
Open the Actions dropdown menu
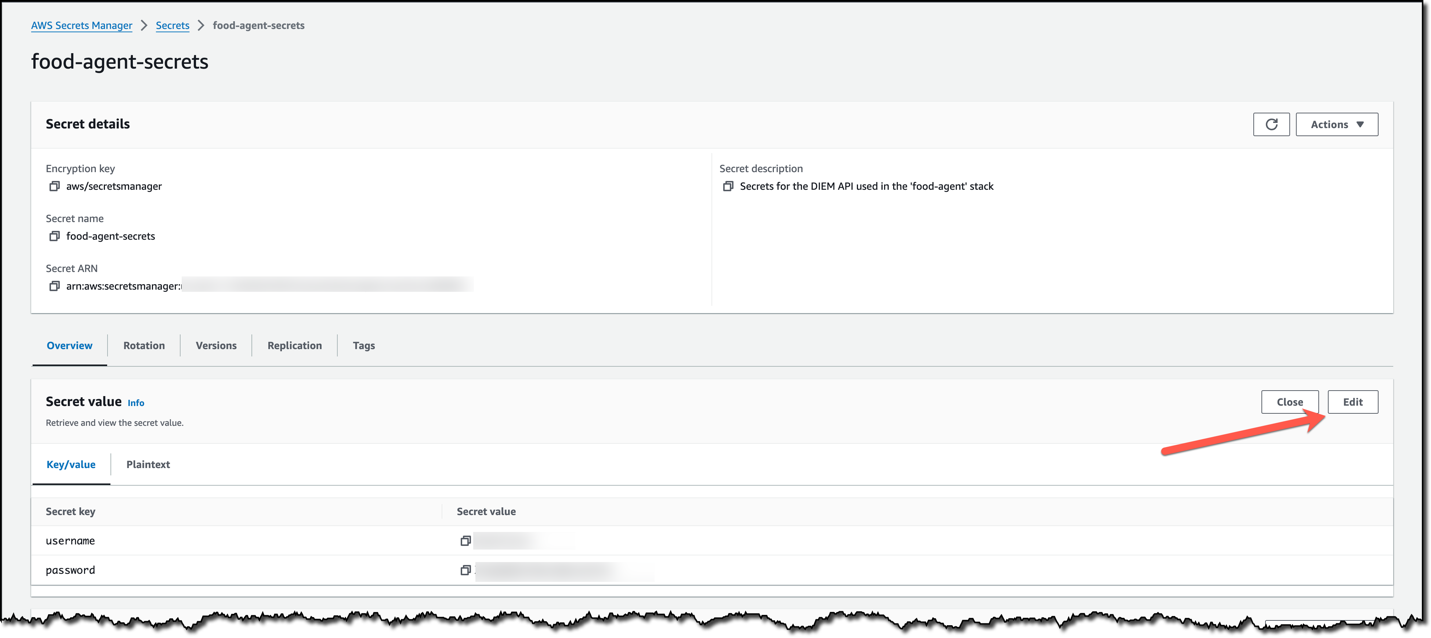click(1336, 124)
